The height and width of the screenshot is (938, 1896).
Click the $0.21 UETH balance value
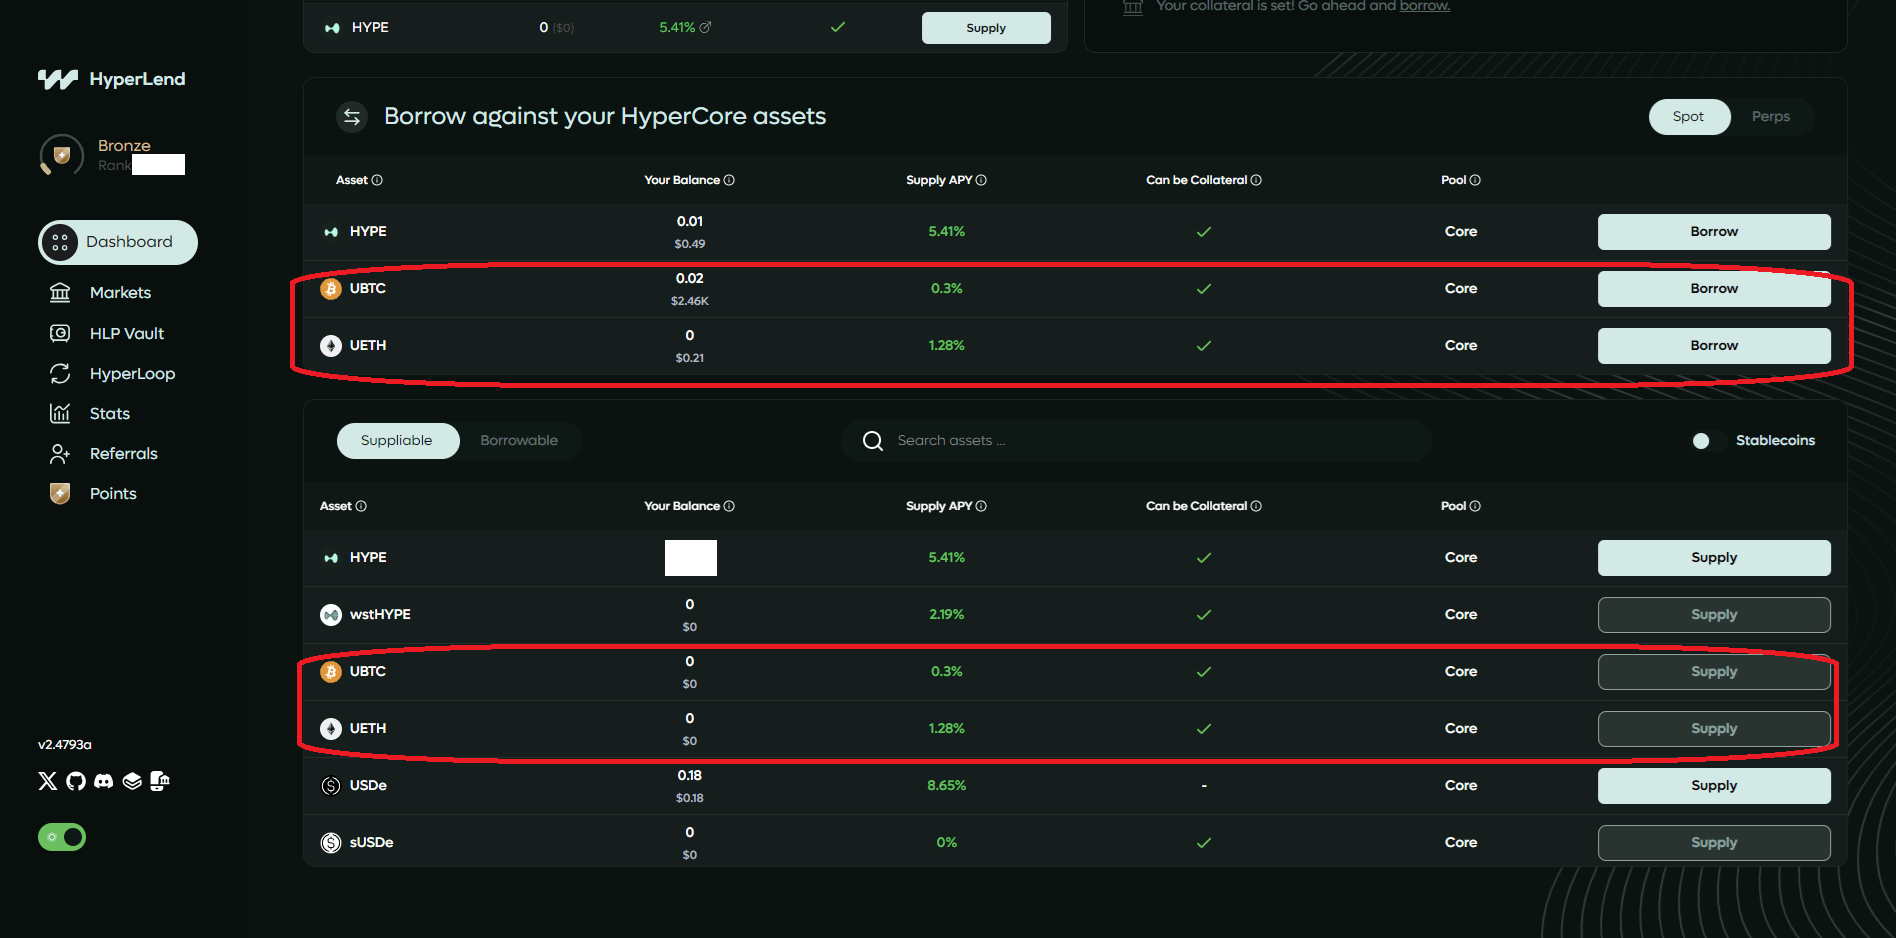tap(690, 358)
